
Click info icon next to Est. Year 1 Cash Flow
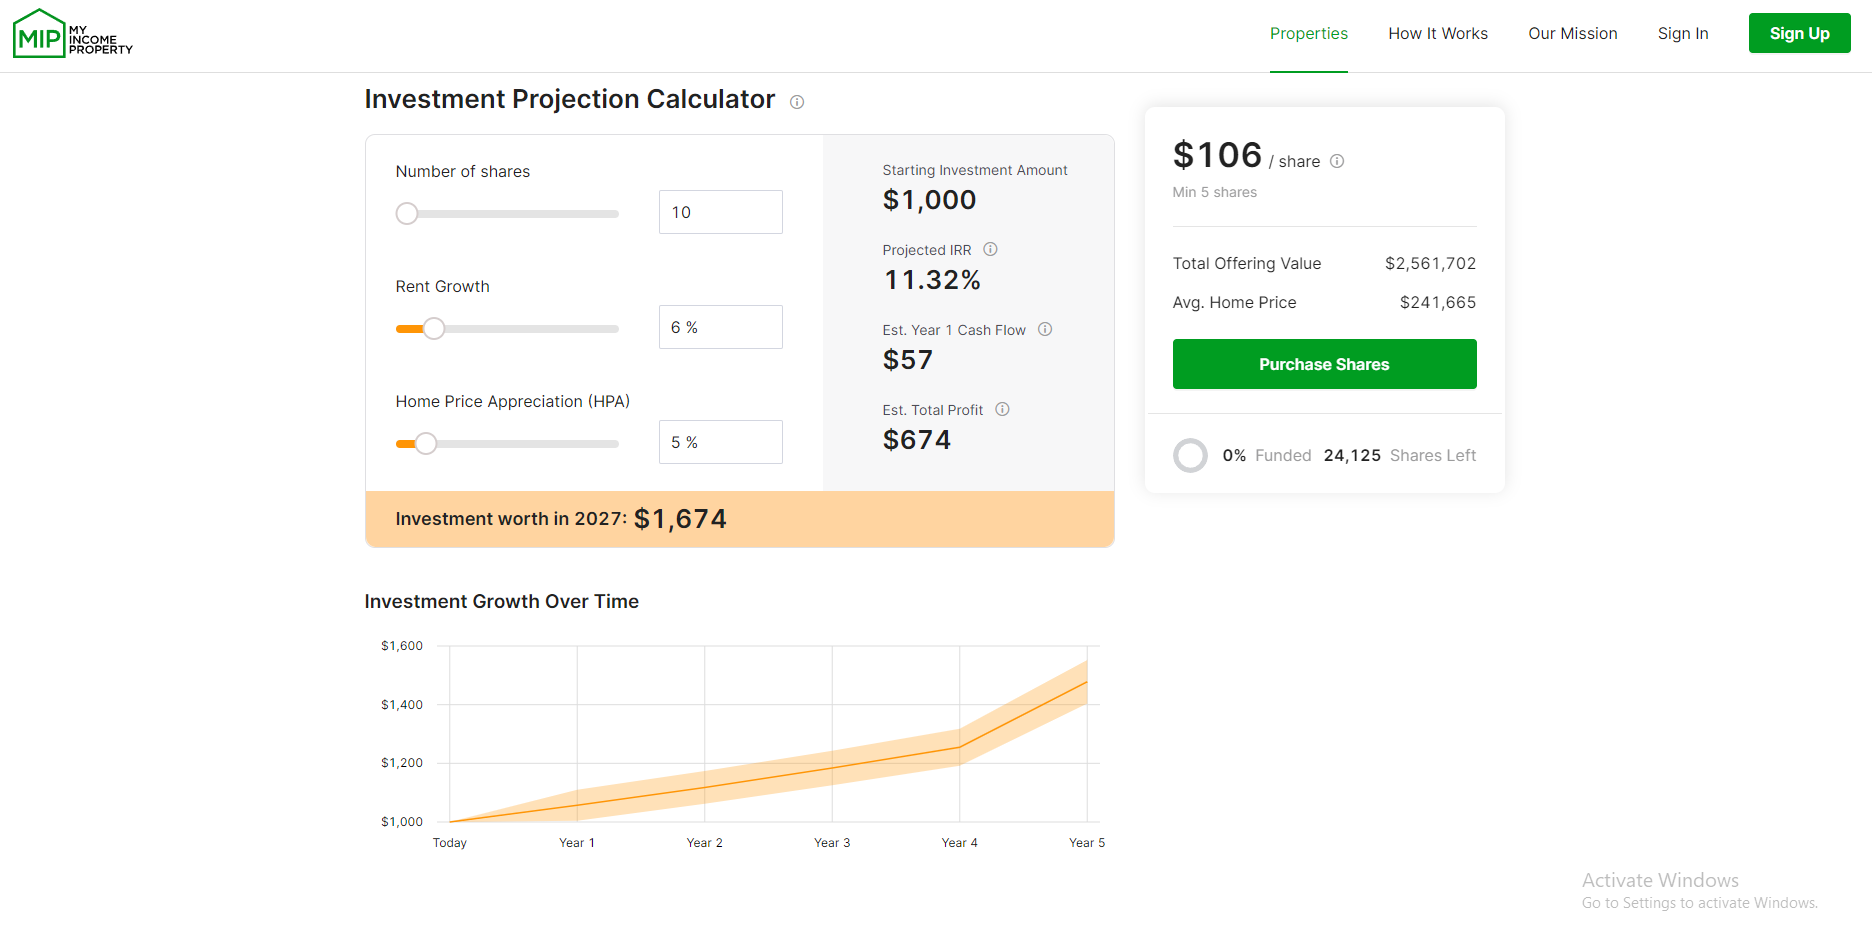tap(1045, 329)
